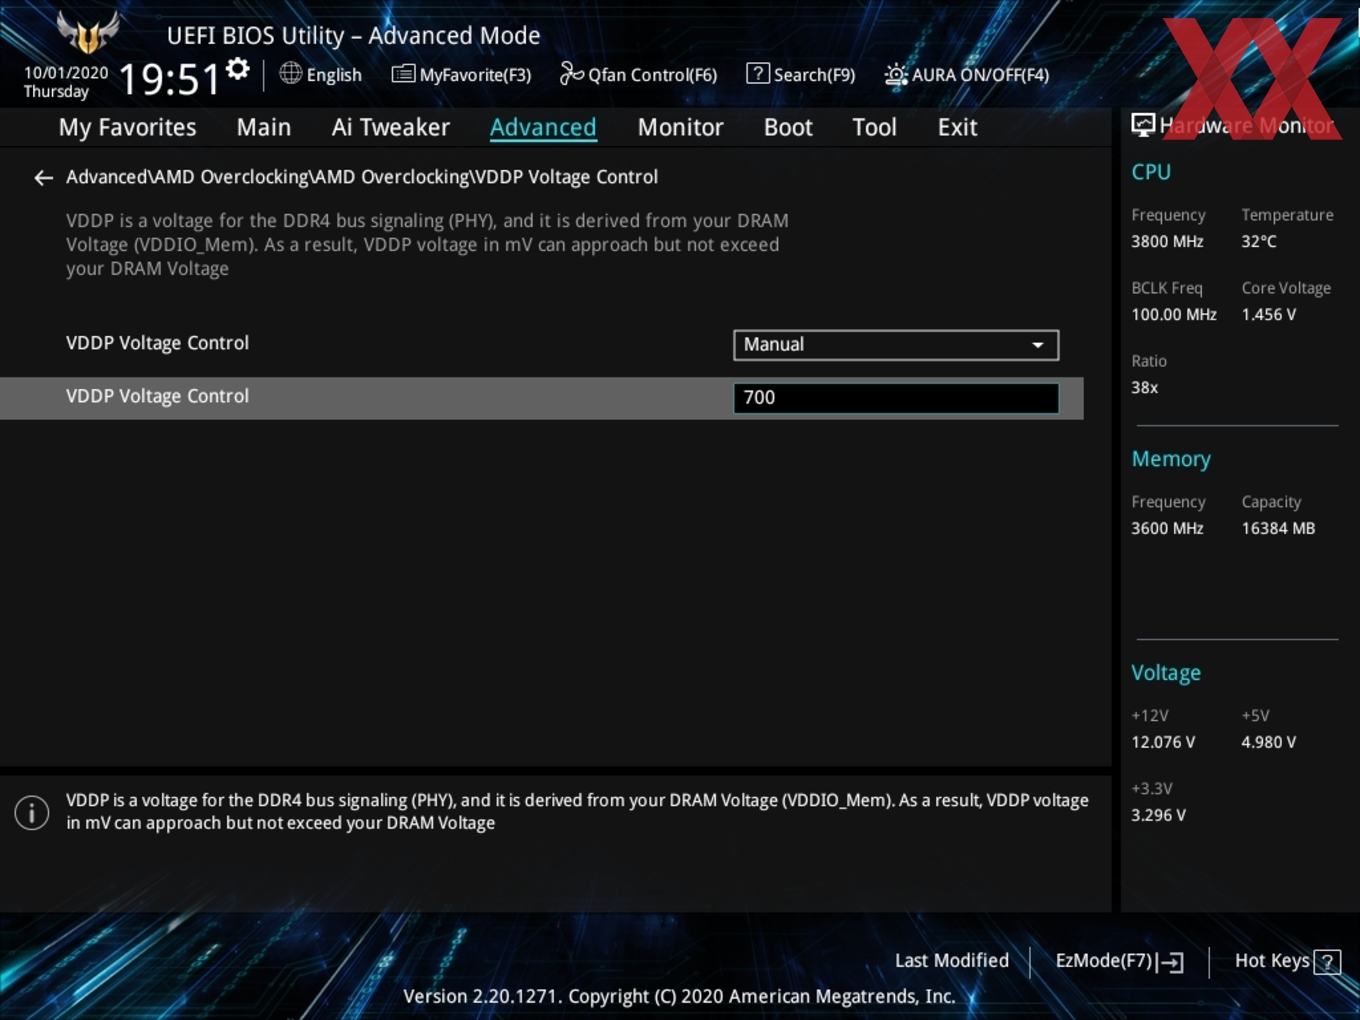
Task: Open MyFavorite(F3) list
Action: click(x=461, y=74)
